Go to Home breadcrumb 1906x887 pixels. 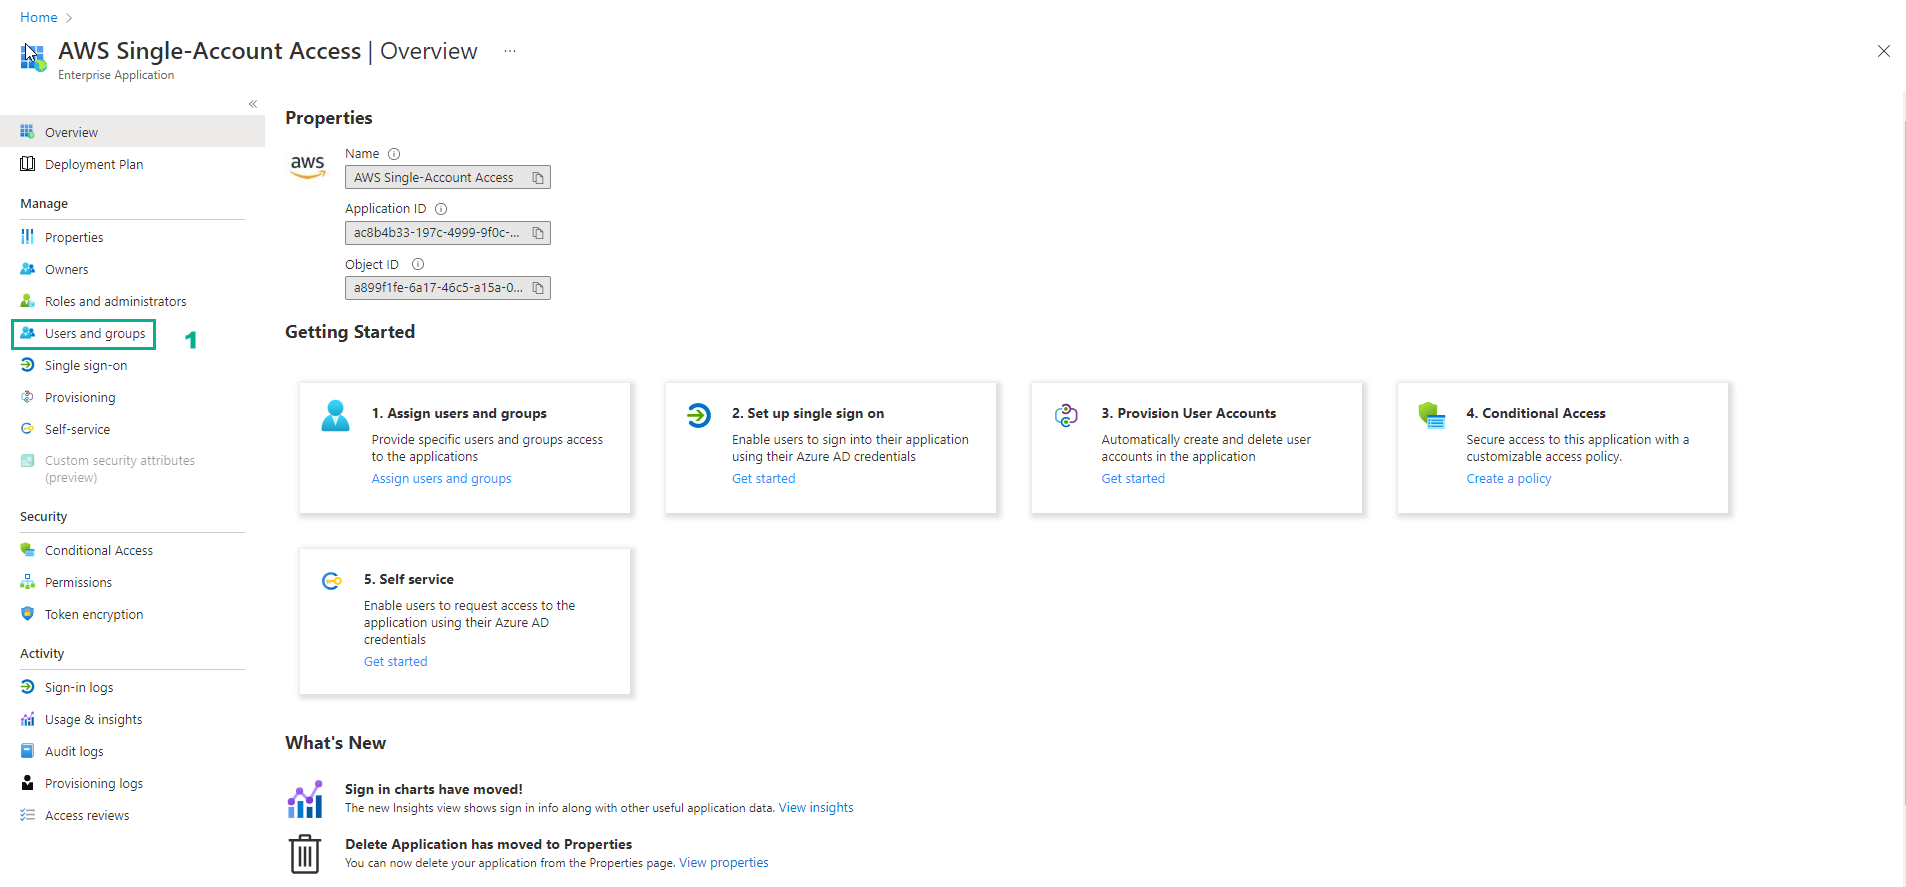click(39, 17)
